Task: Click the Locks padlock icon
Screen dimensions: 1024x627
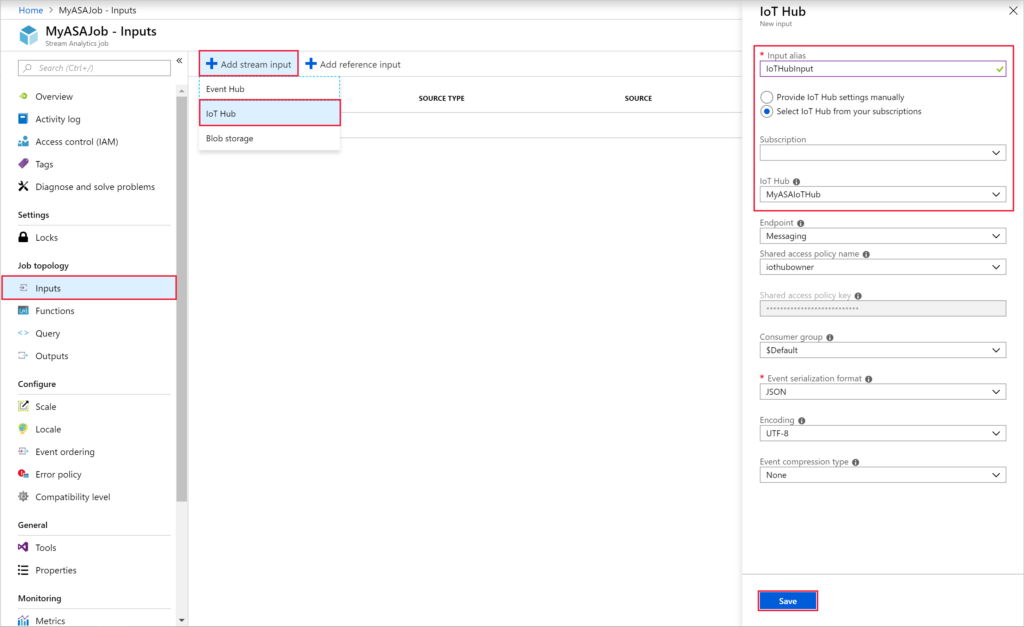Action: 24,237
